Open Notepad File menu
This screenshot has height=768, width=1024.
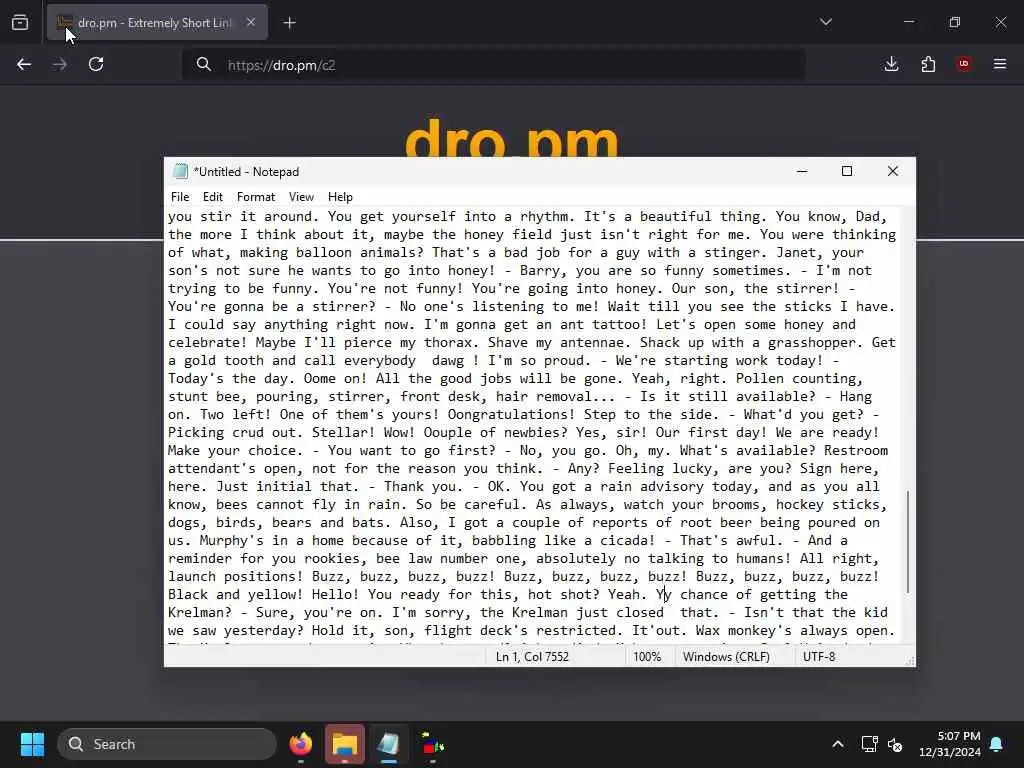(180, 197)
